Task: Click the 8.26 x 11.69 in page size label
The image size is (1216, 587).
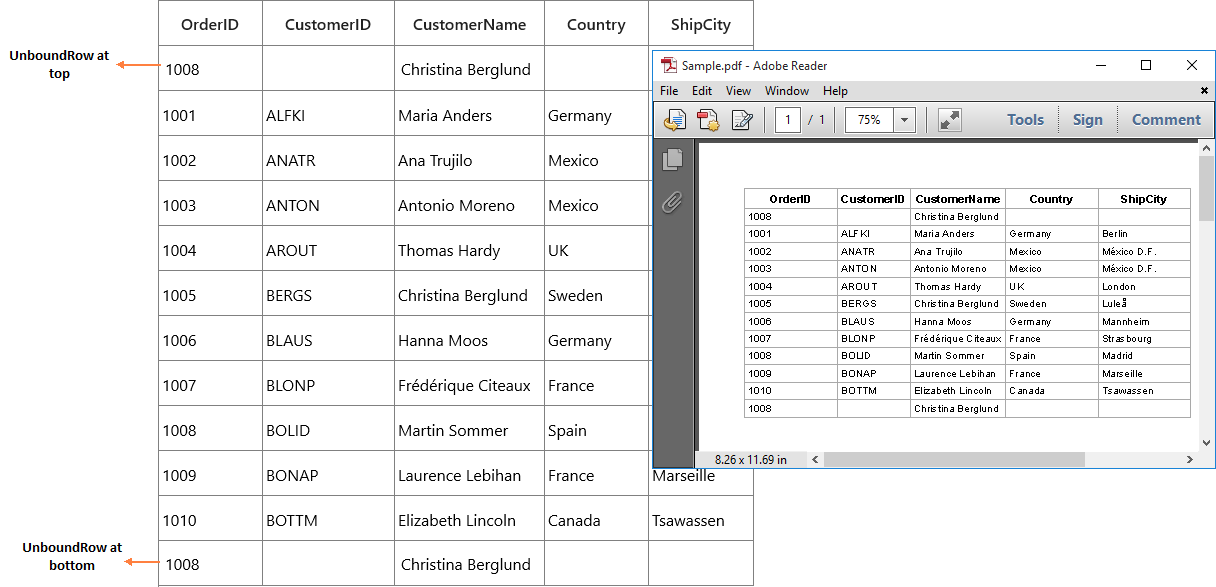Action: [751, 460]
